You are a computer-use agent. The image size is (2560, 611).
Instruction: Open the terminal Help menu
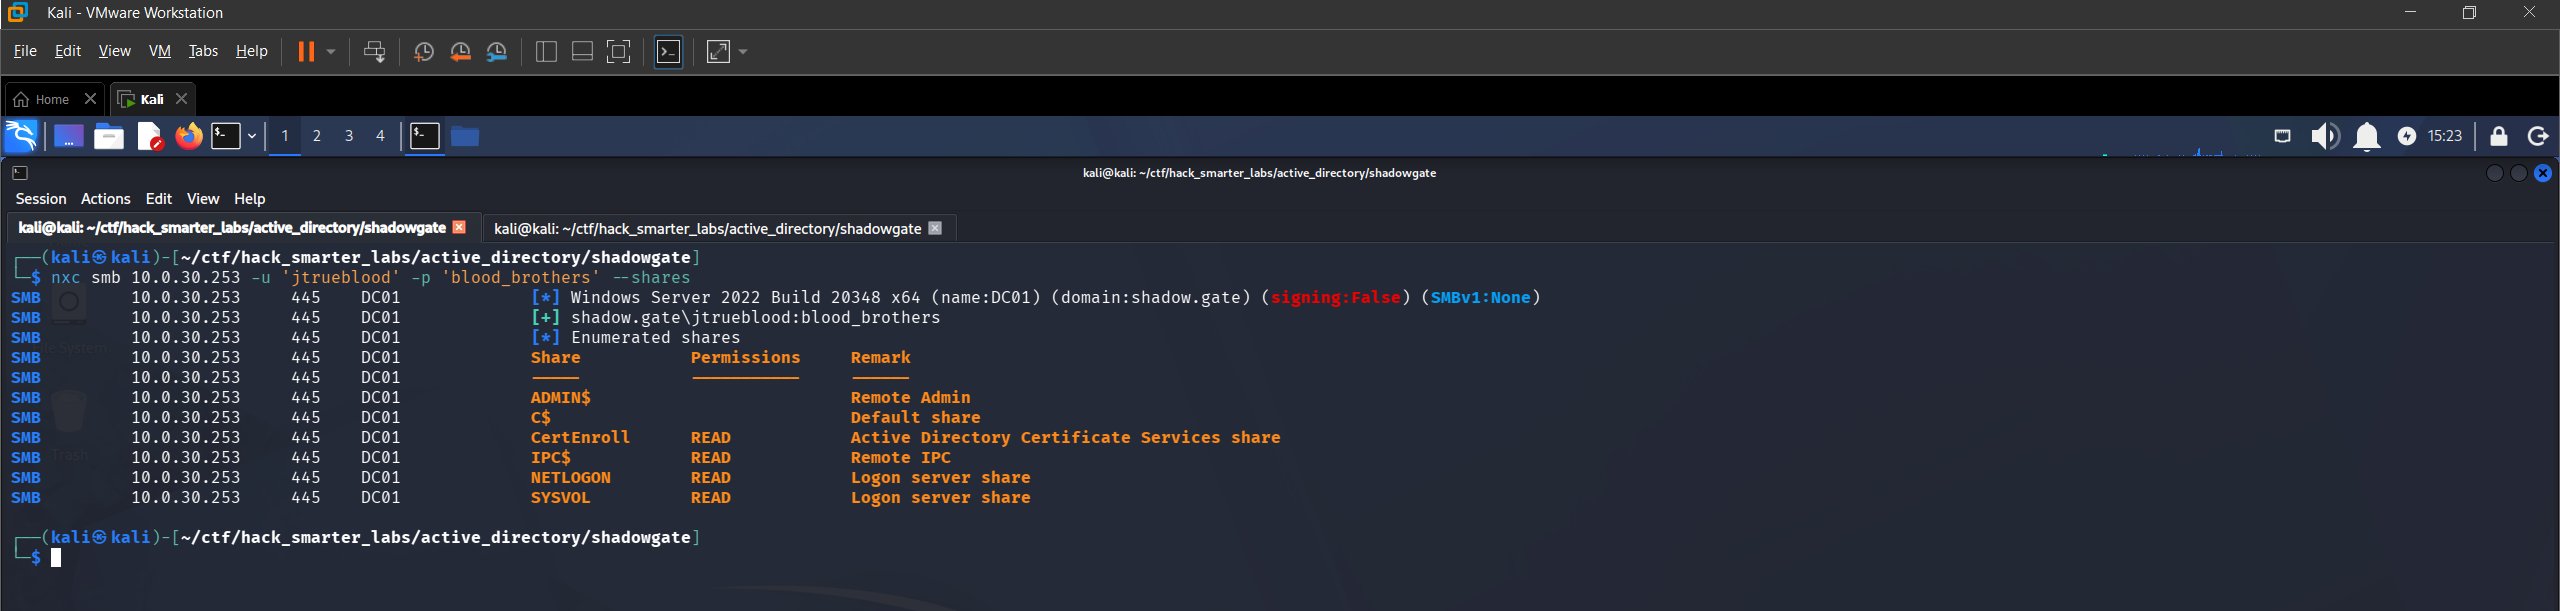[250, 199]
